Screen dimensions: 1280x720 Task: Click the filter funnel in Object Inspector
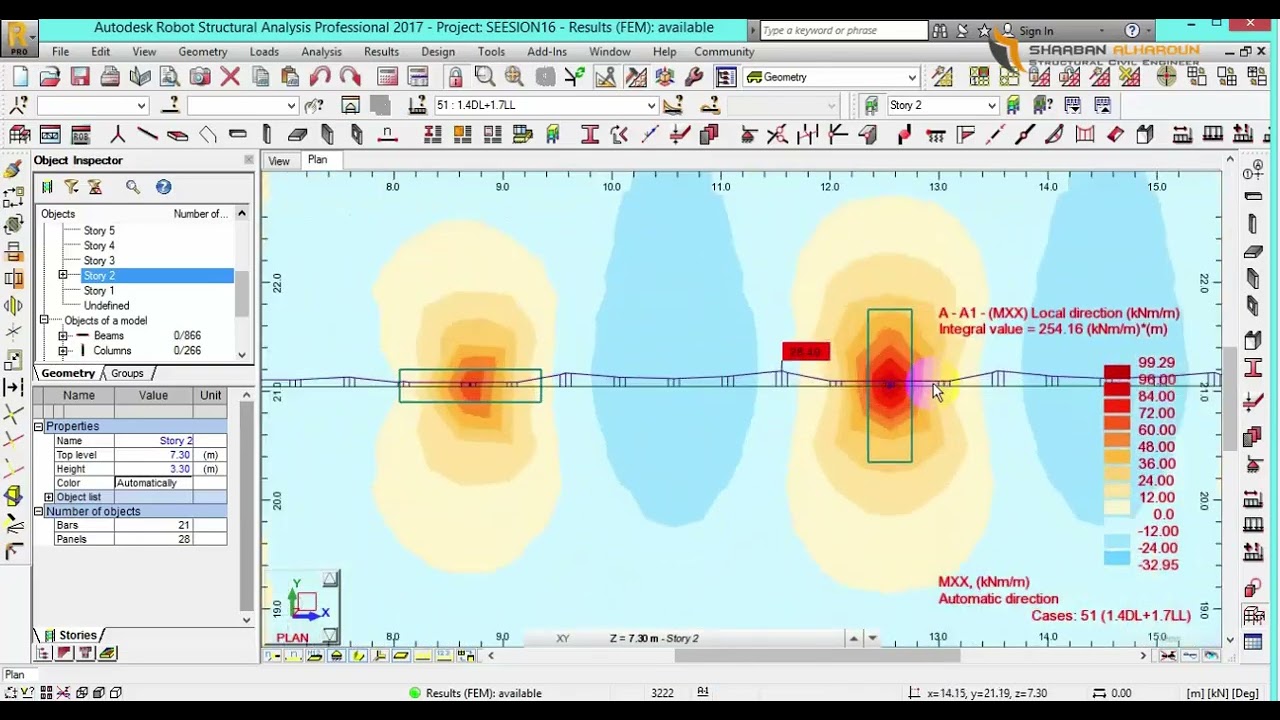click(71, 187)
